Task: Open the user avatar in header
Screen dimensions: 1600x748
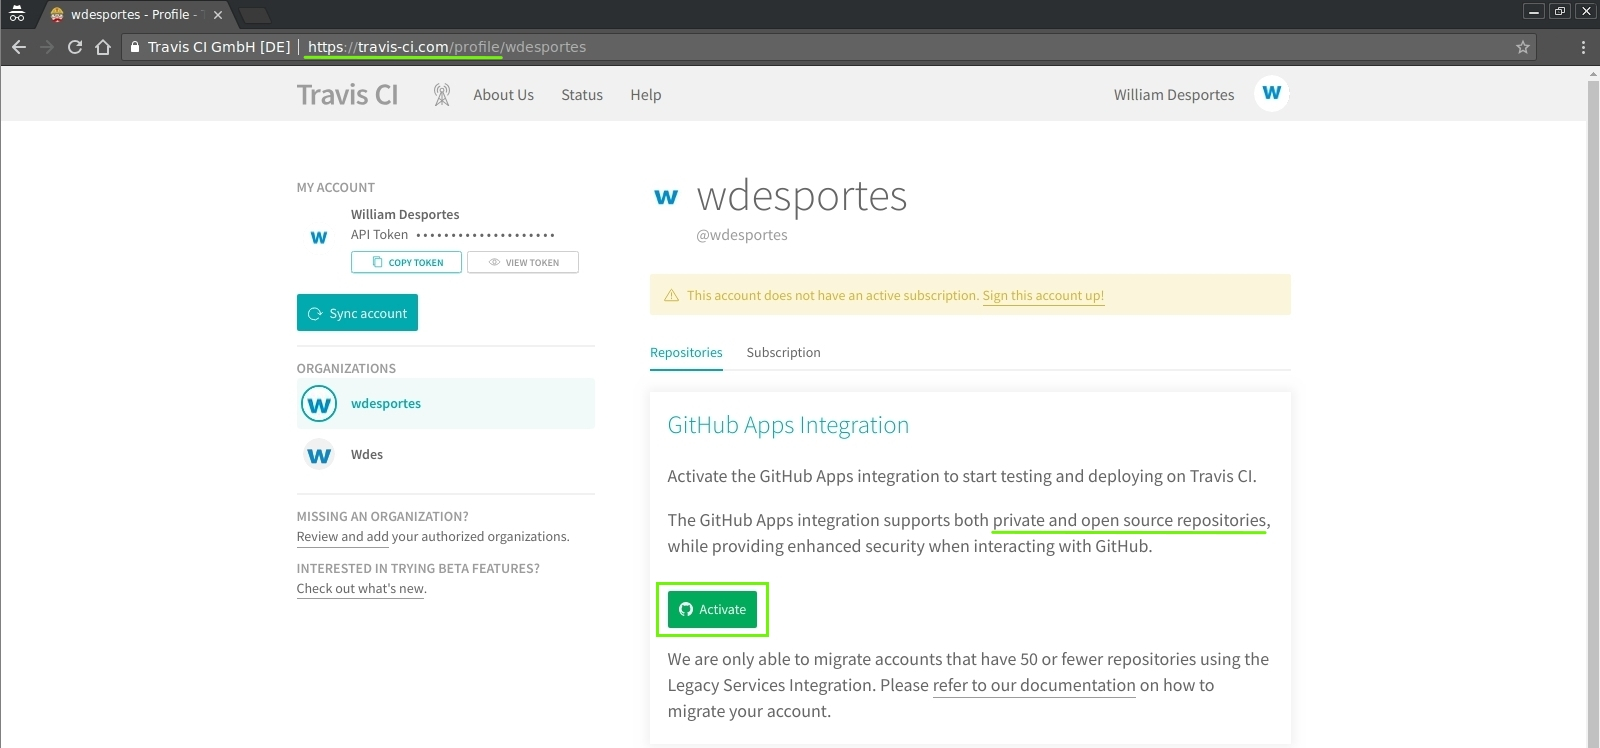Action: pyautogui.click(x=1271, y=93)
